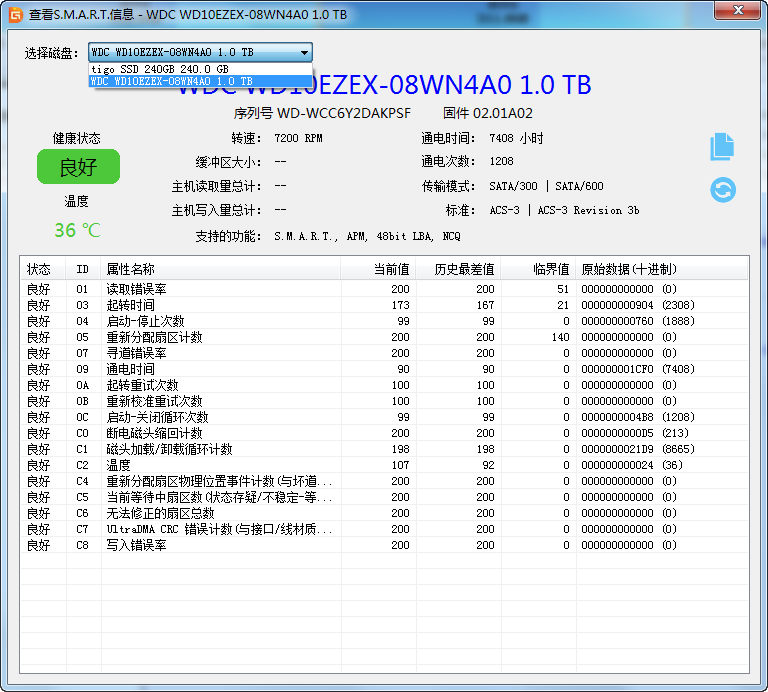Select tigo SSD 240GB from disk list
The width and height of the screenshot is (768, 692).
tap(200, 69)
